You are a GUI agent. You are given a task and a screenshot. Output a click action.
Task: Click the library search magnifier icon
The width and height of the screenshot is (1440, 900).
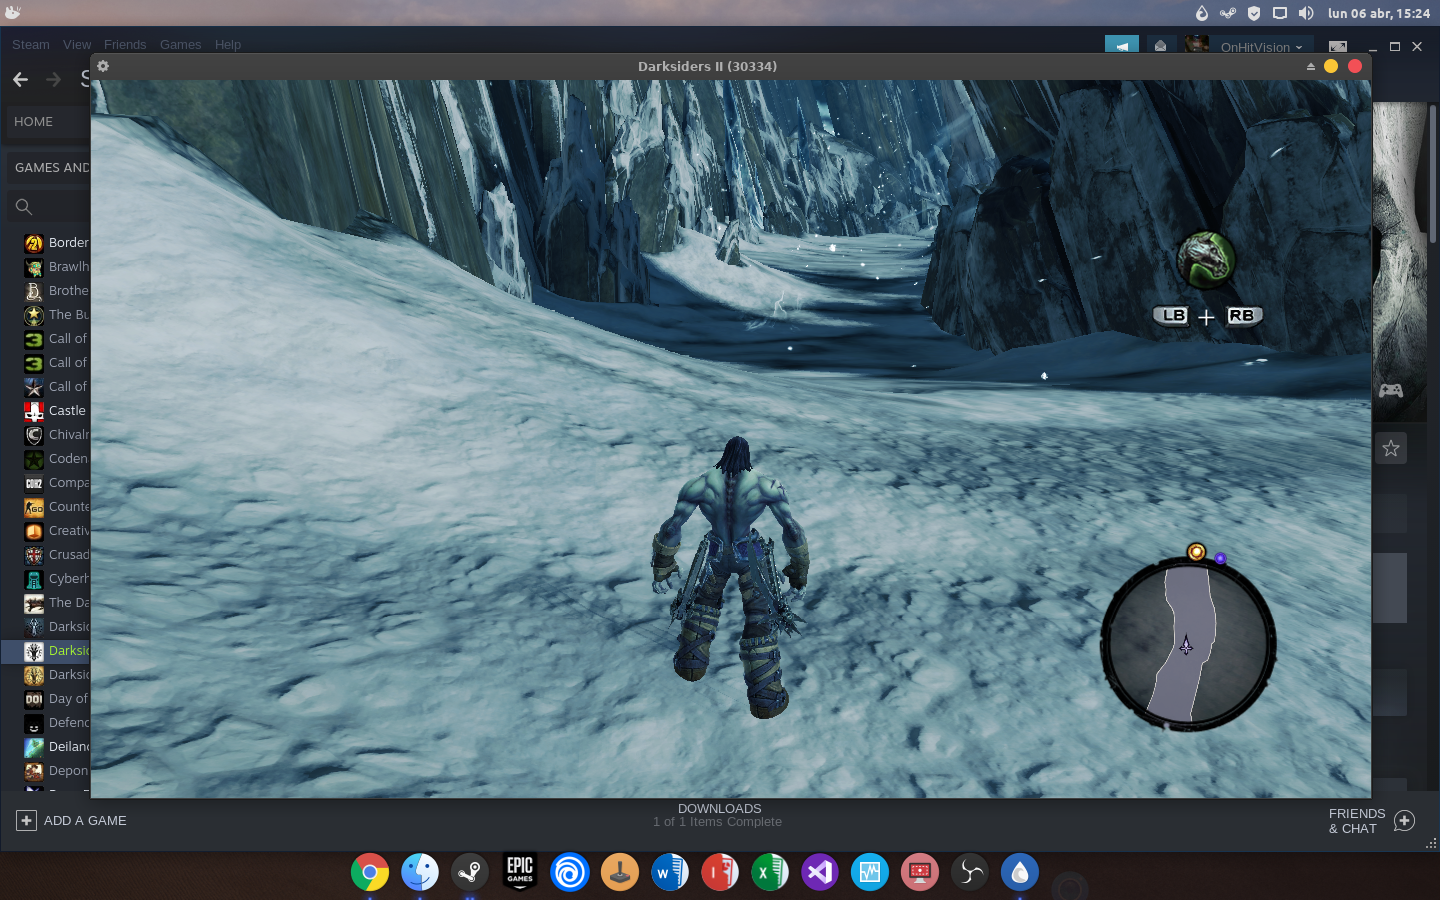(x=24, y=207)
